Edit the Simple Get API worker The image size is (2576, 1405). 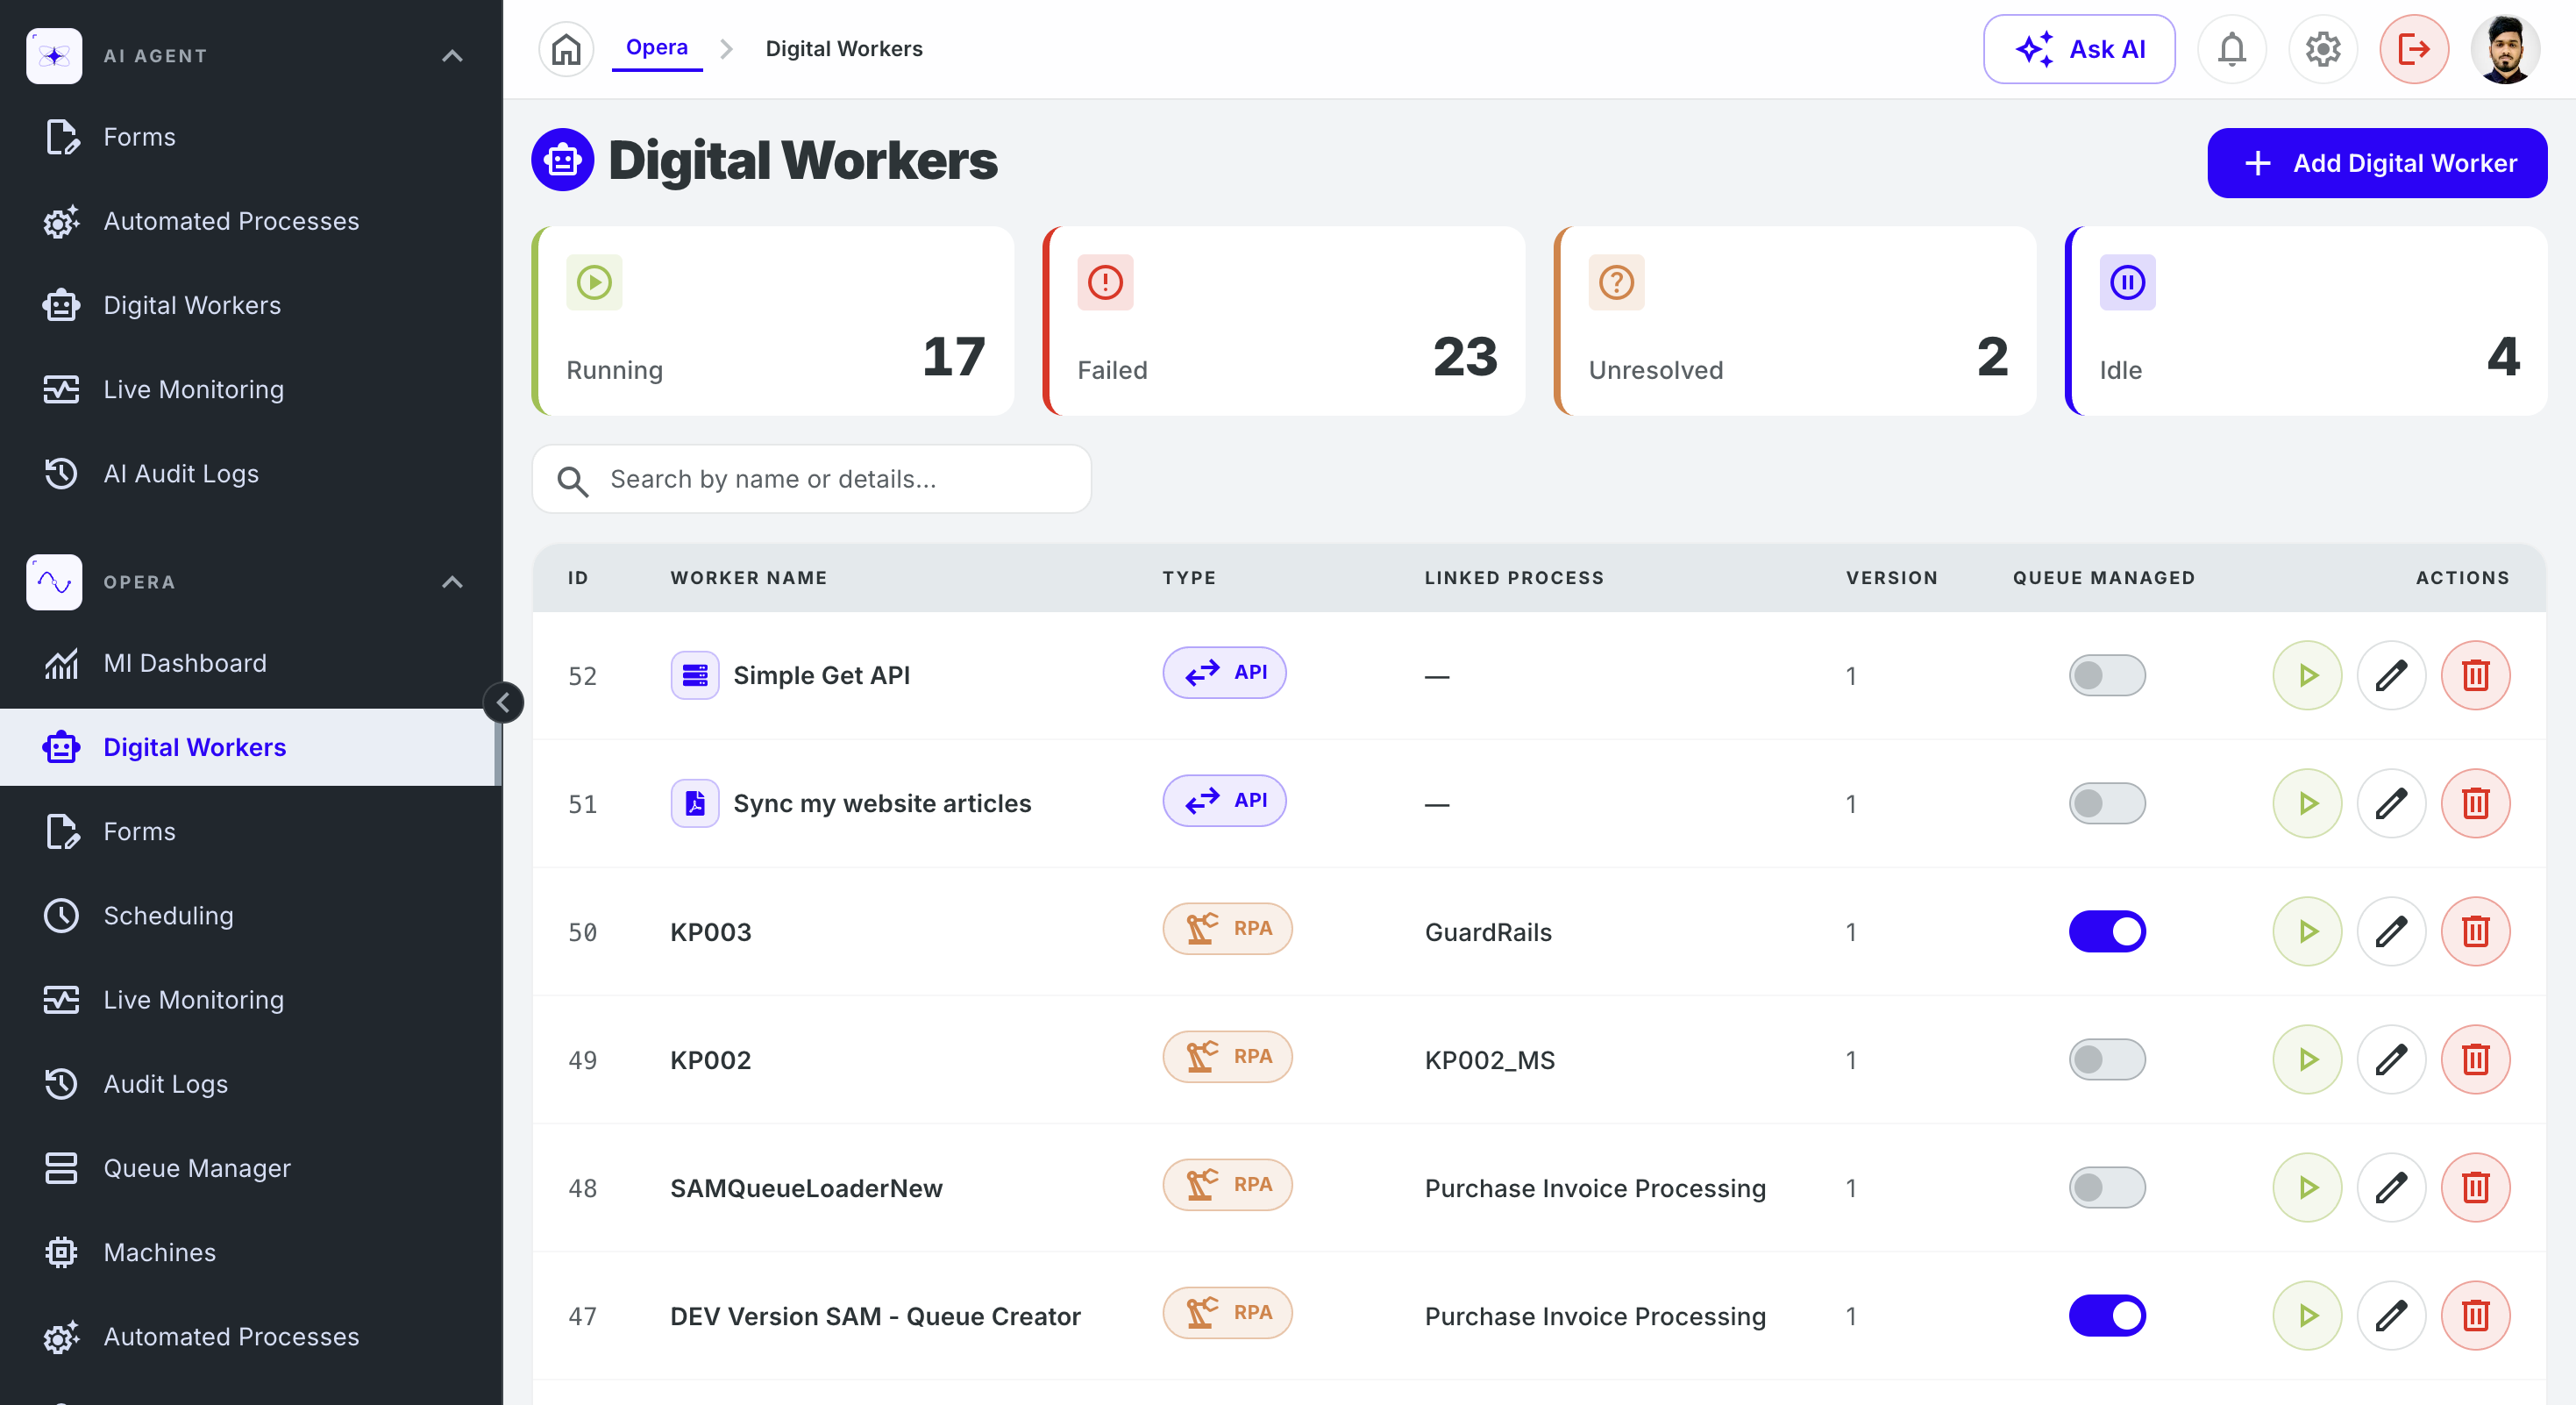(2391, 675)
